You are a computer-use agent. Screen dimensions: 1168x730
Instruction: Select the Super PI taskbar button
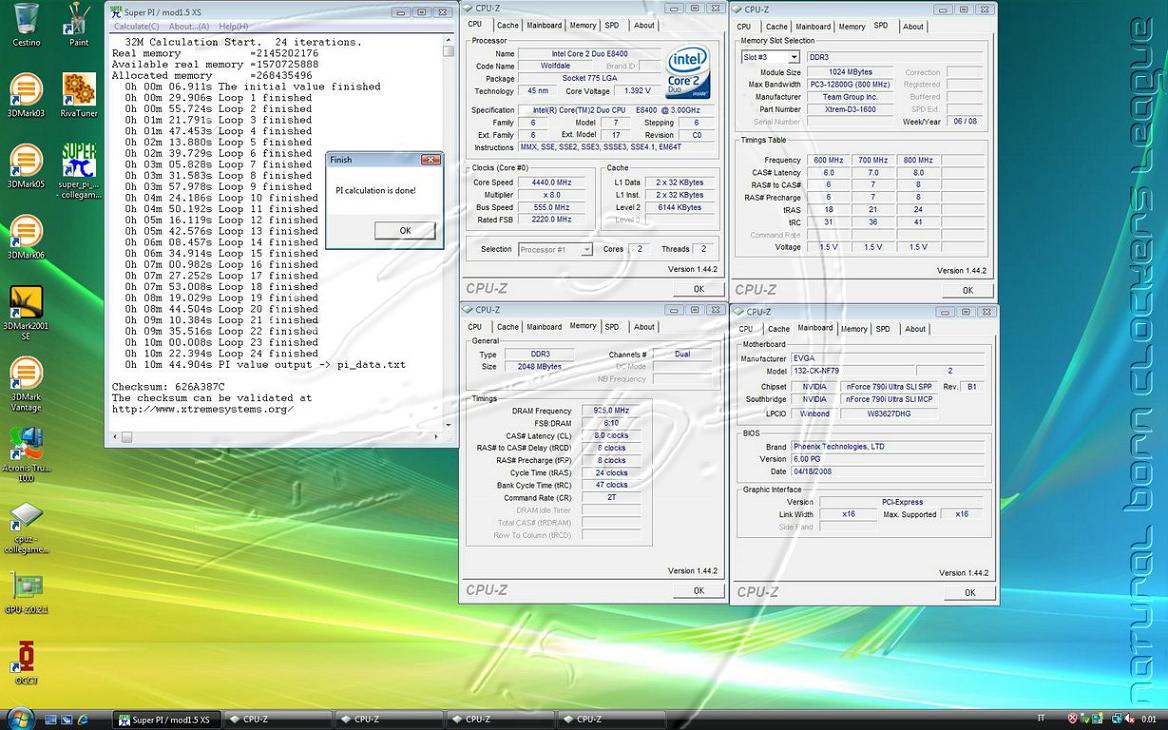pyautogui.click(x=165, y=720)
